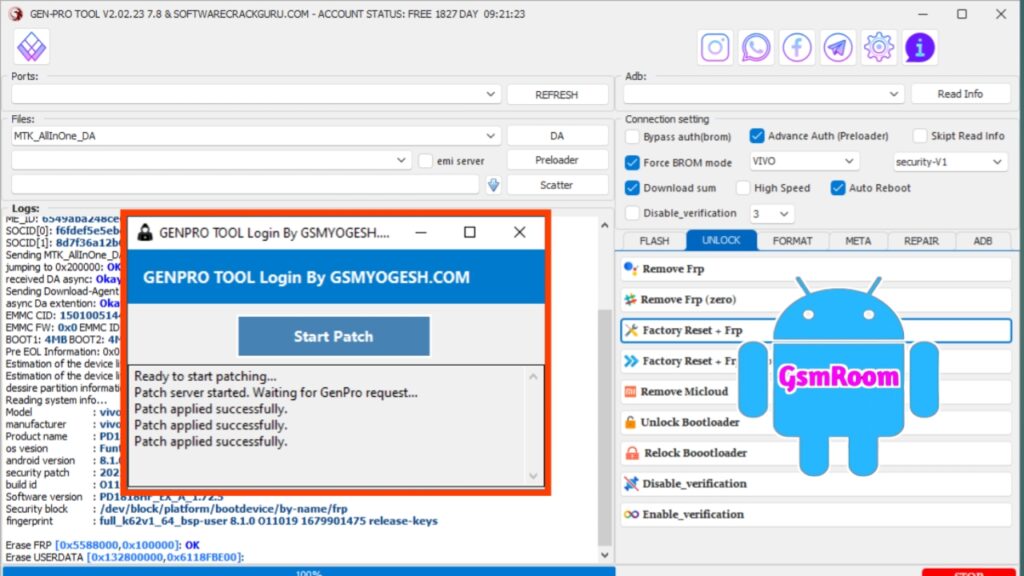Expand the Ports dropdown list

(x=491, y=94)
